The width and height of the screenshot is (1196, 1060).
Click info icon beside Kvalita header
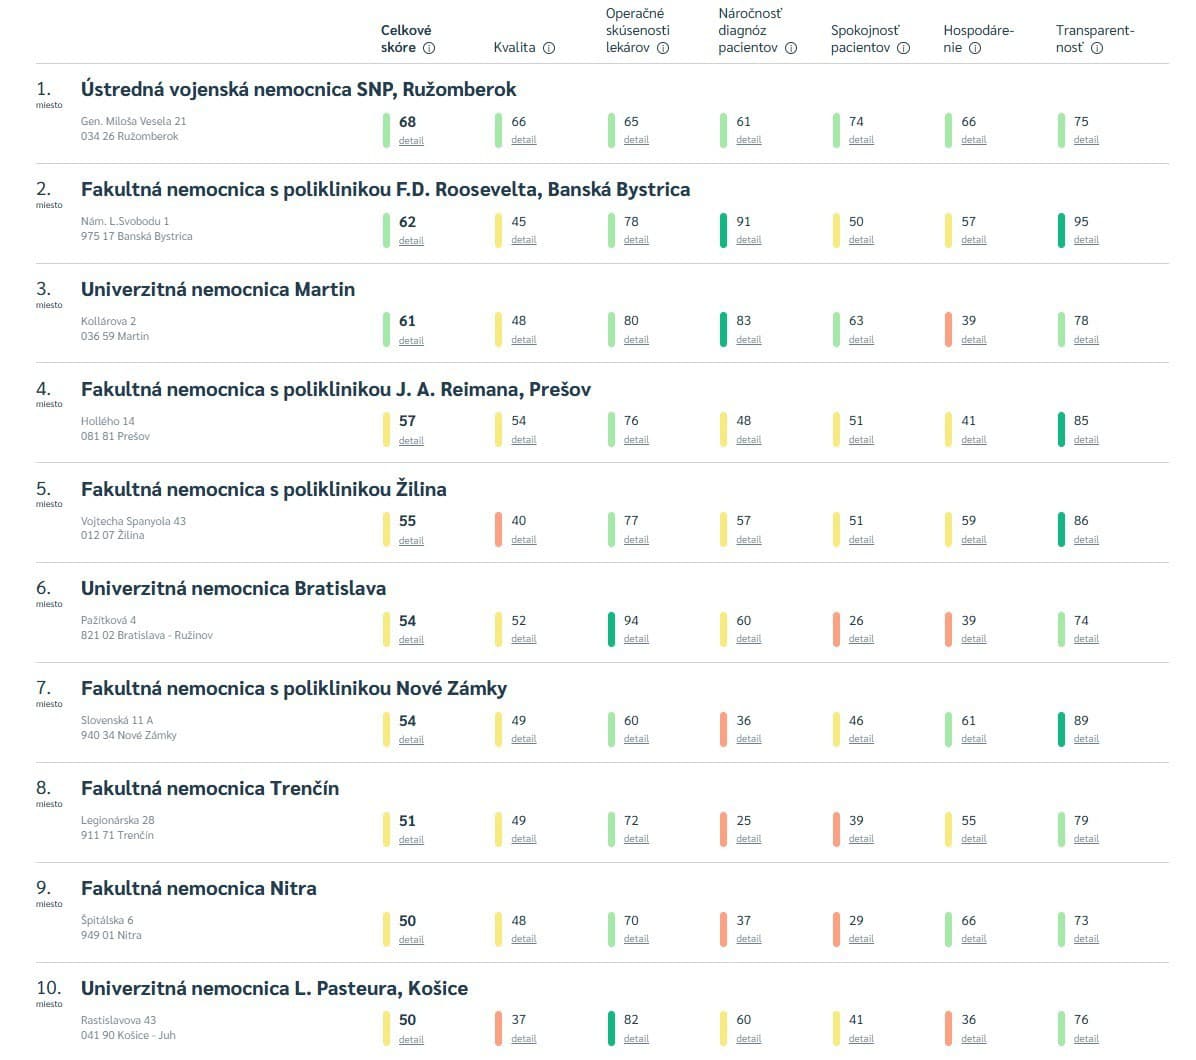(x=549, y=48)
